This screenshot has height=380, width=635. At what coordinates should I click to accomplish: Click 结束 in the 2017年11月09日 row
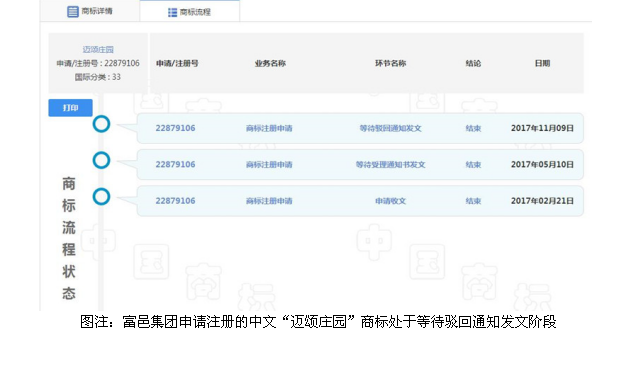click(x=473, y=128)
